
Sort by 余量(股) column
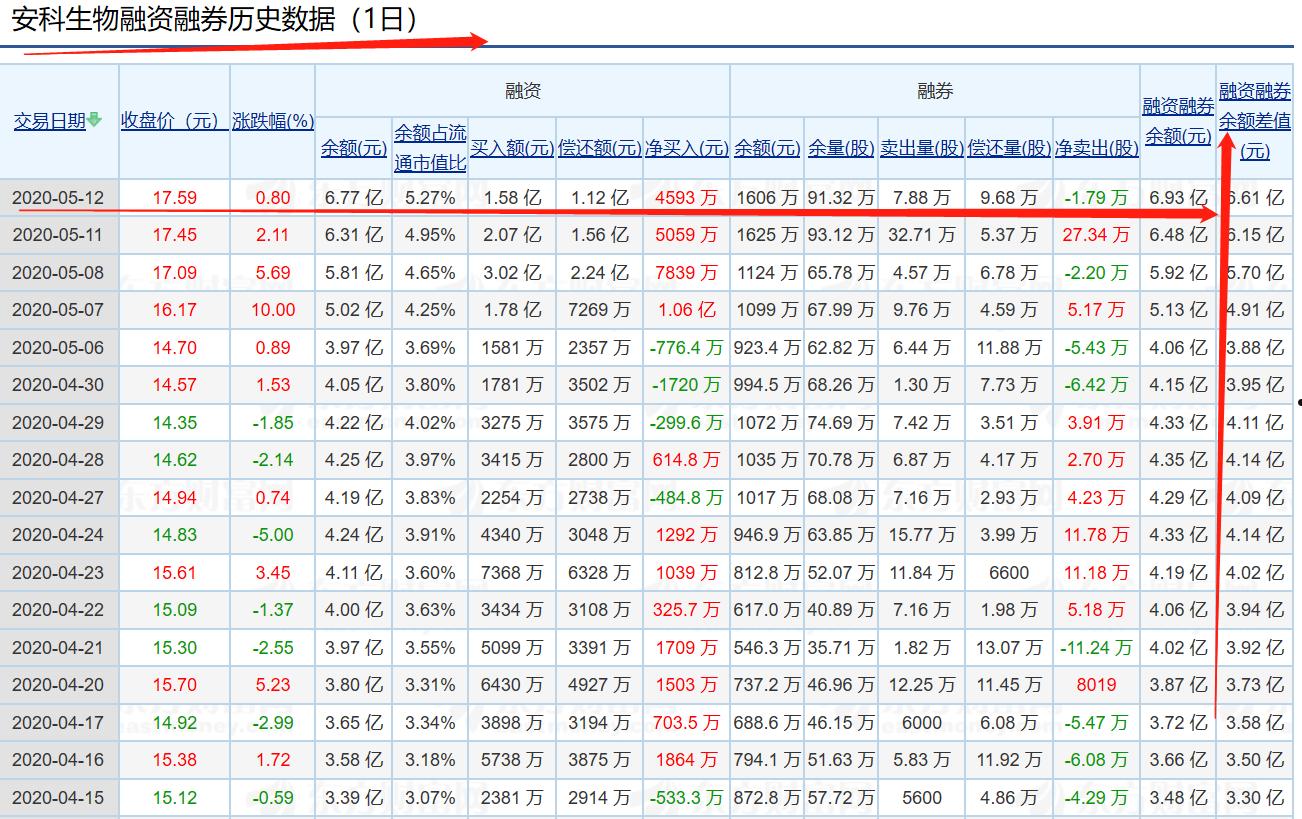841,149
